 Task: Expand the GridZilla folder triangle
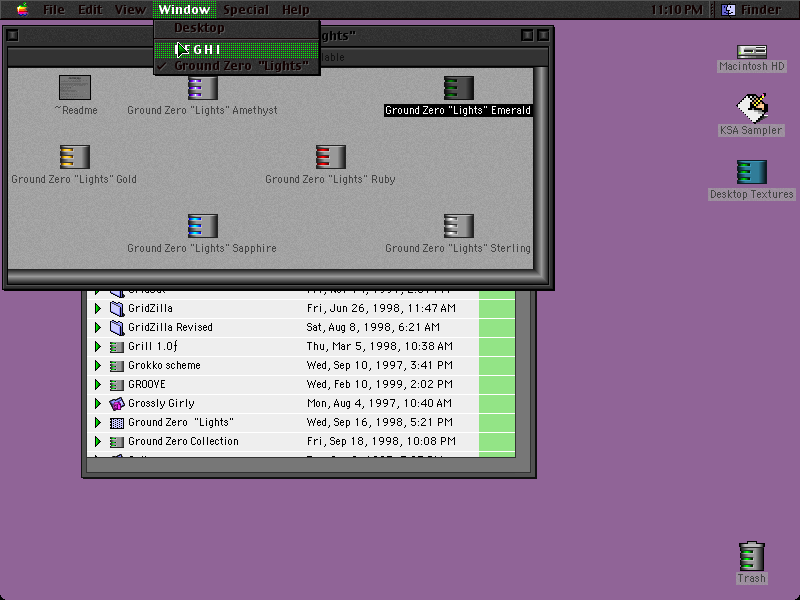pos(97,308)
